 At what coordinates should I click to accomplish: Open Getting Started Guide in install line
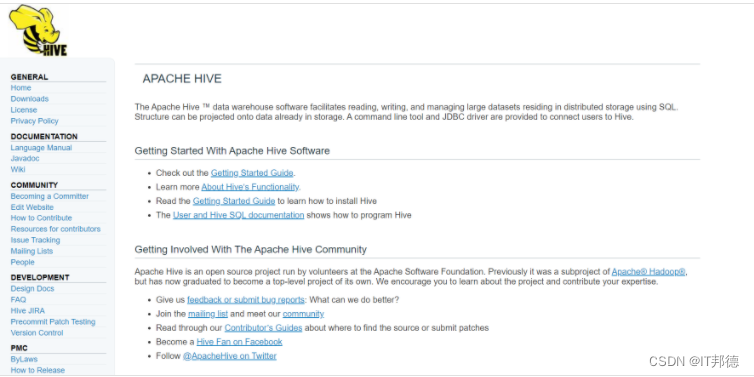pos(234,201)
